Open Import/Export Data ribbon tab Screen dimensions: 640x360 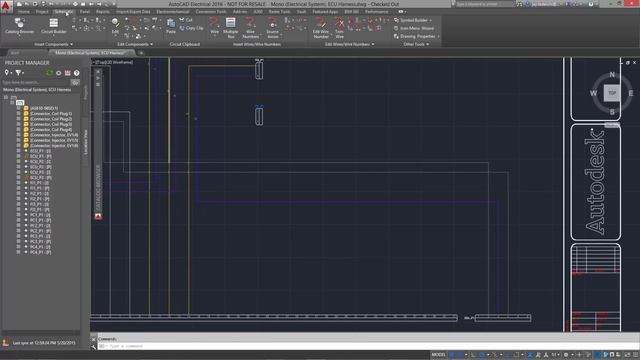point(133,12)
